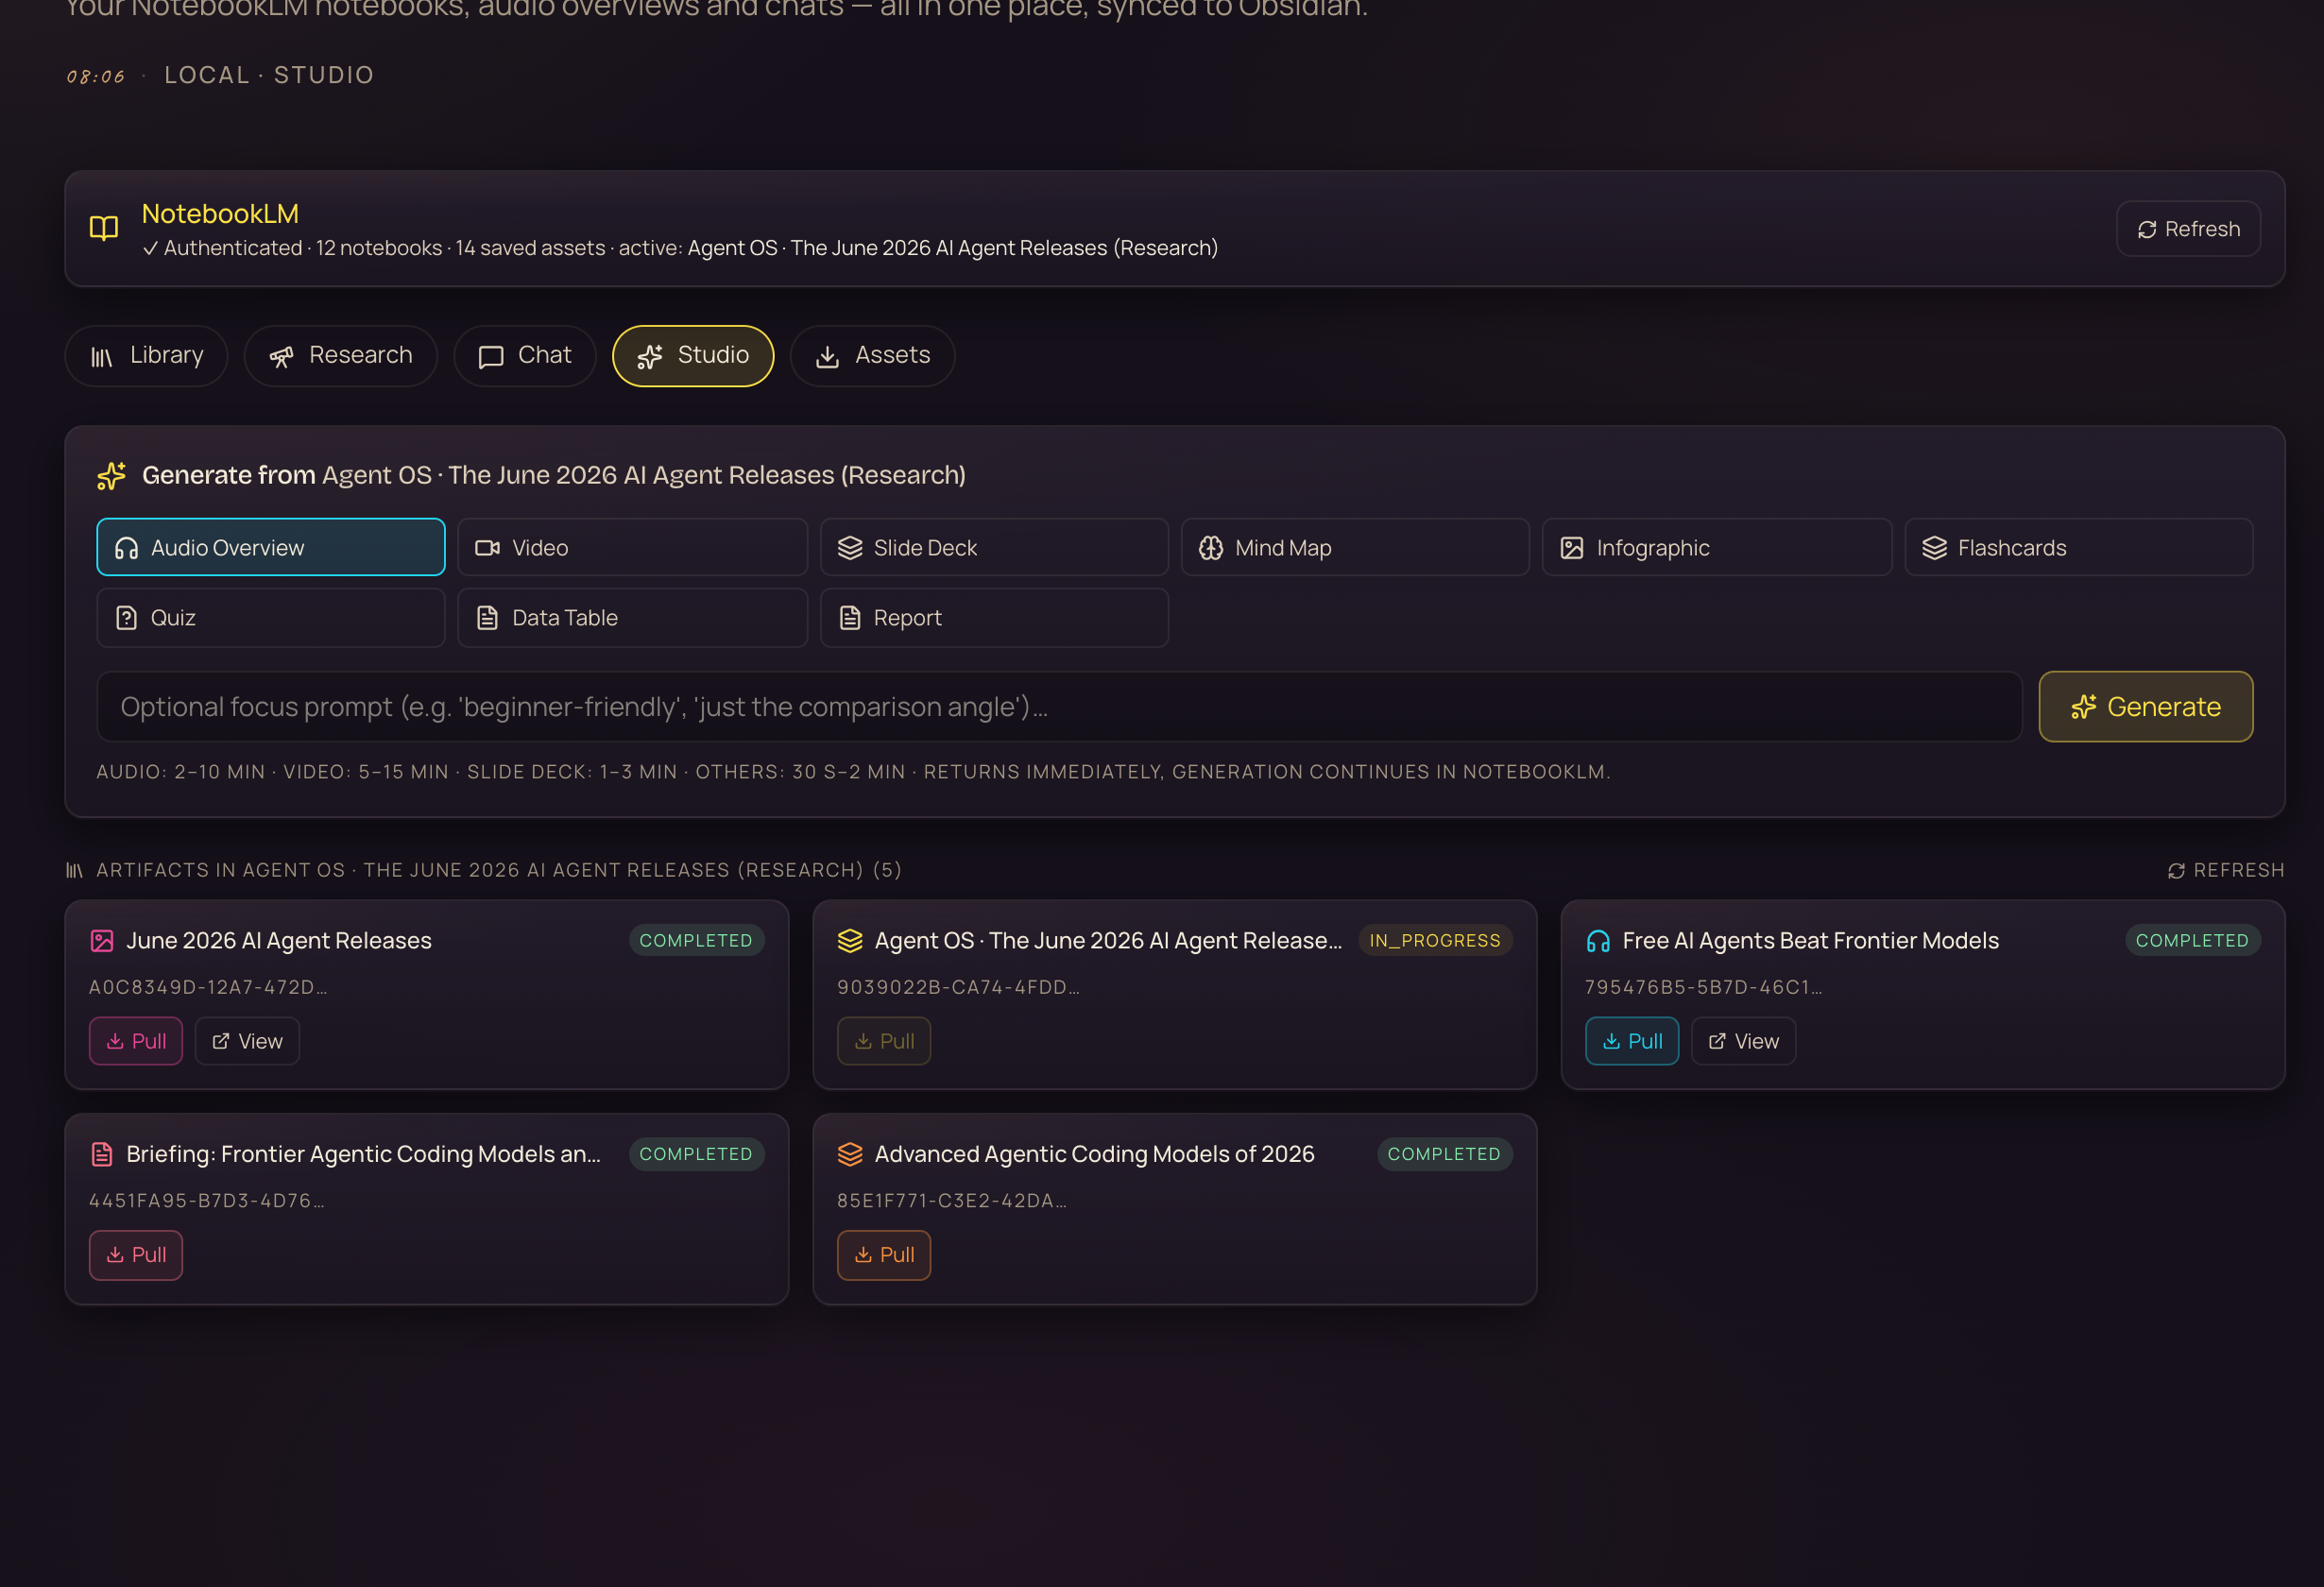
Task: Click the IN_PROGRESS status badge
Action: click(1435, 940)
